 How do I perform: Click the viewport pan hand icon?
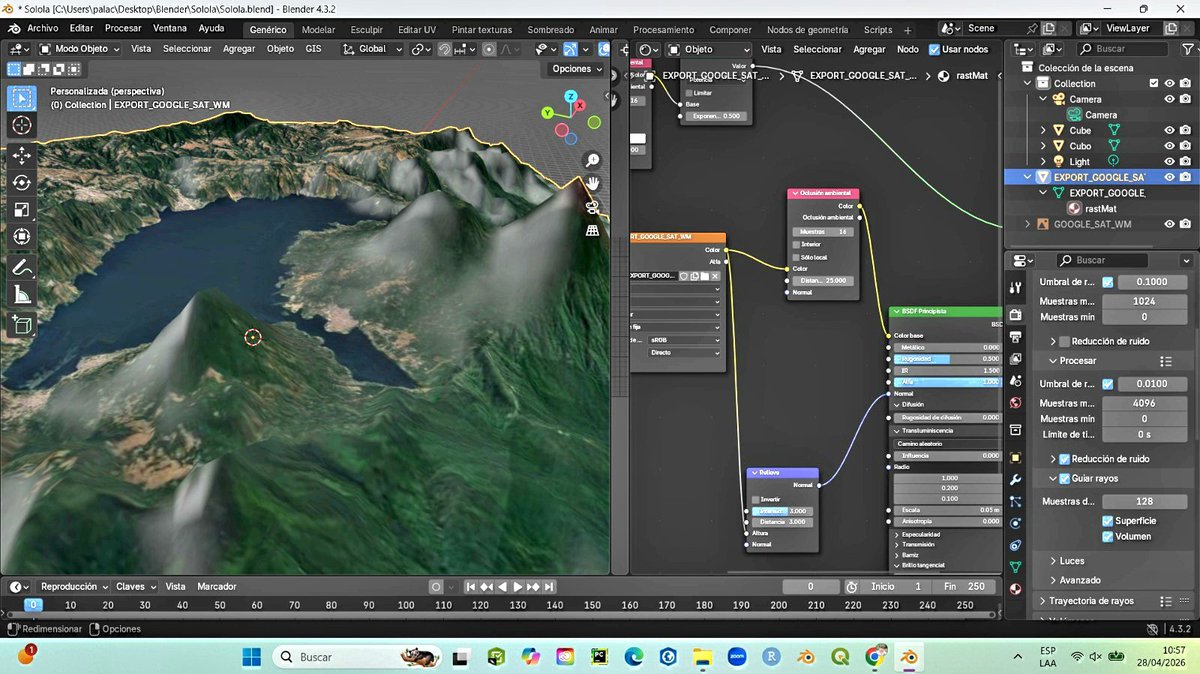pos(593,184)
